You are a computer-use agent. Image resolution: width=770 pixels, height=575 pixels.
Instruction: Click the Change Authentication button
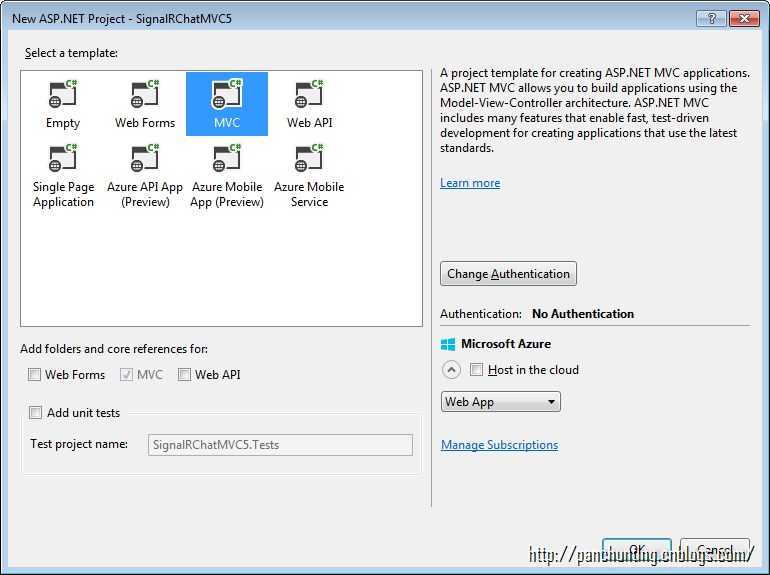tap(508, 274)
